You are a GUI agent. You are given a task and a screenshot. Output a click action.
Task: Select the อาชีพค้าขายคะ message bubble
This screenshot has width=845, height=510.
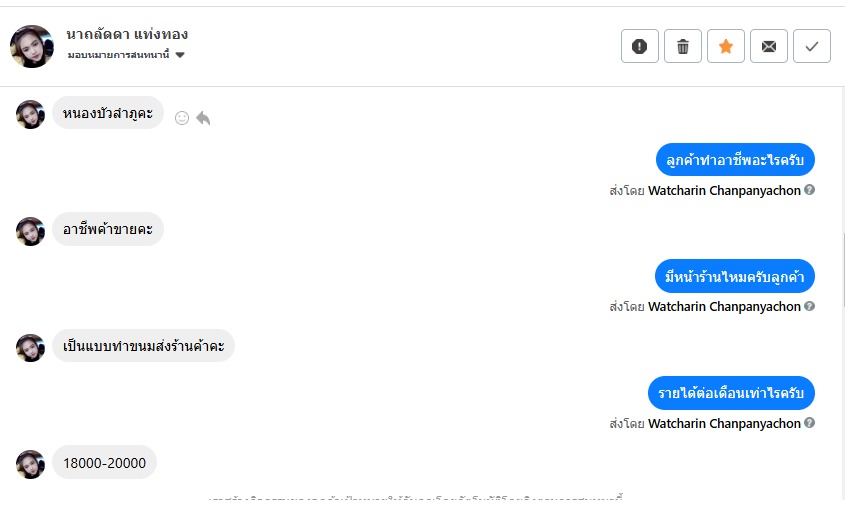(108, 229)
